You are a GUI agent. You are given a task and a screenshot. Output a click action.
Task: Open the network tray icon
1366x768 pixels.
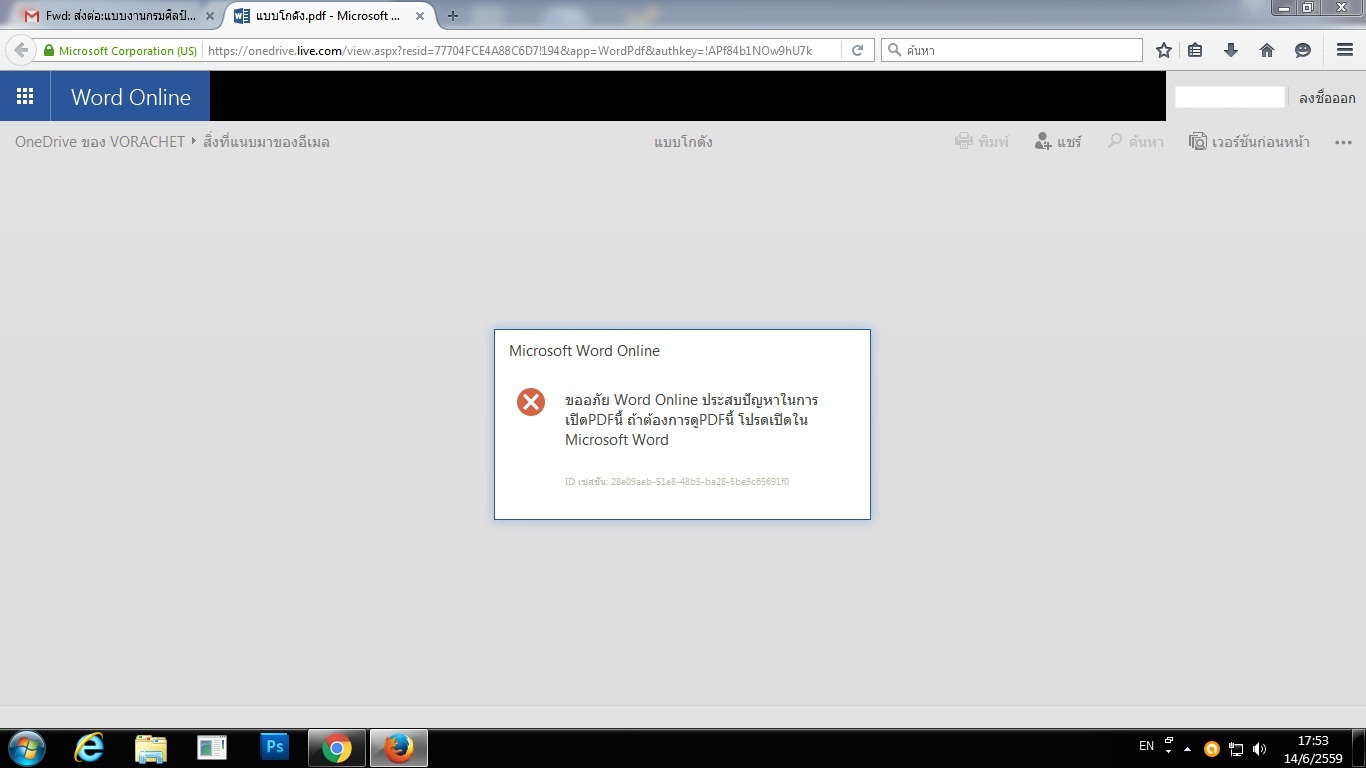pos(1236,749)
